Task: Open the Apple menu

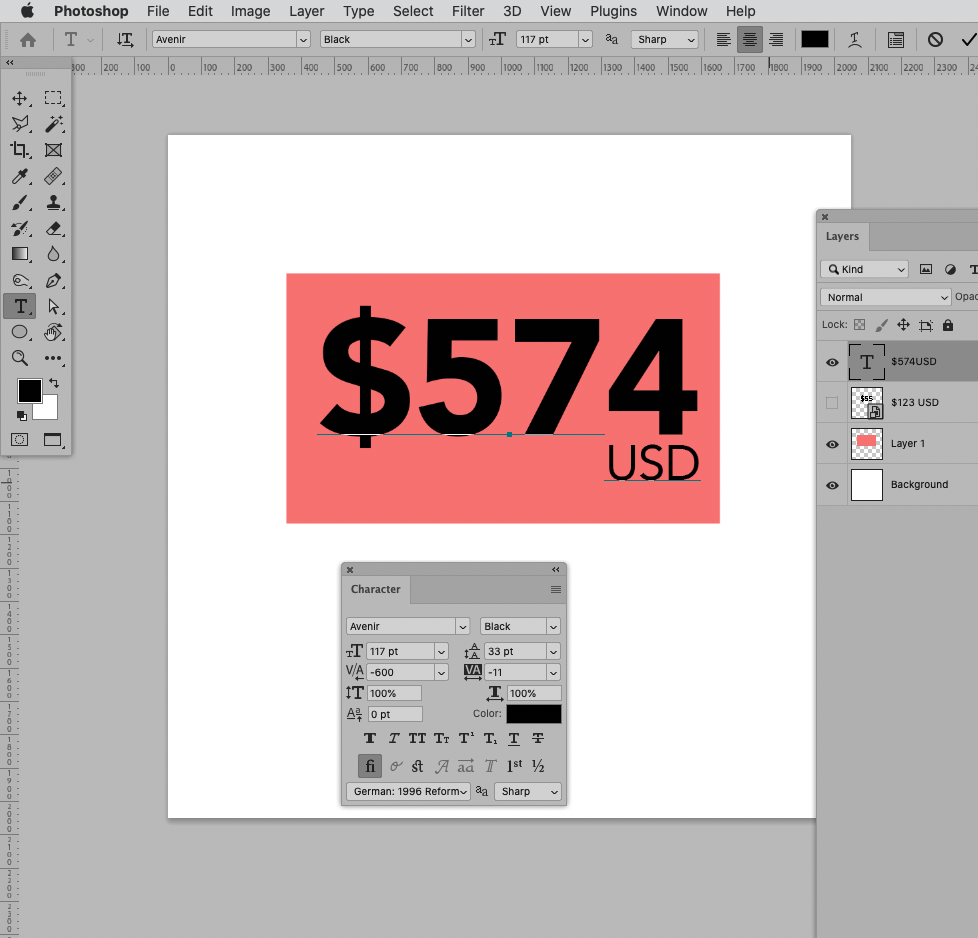Action: coord(27,11)
